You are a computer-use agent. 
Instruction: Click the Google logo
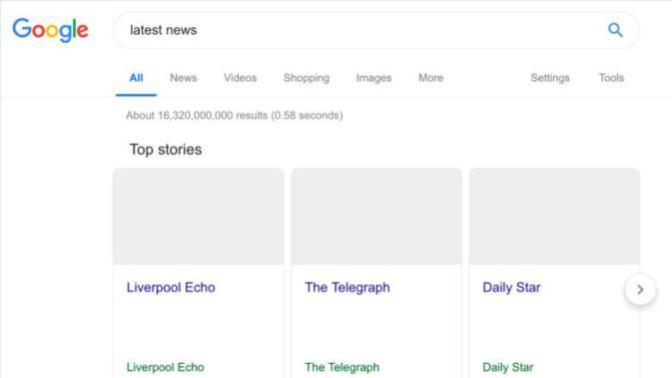[50, 30]
